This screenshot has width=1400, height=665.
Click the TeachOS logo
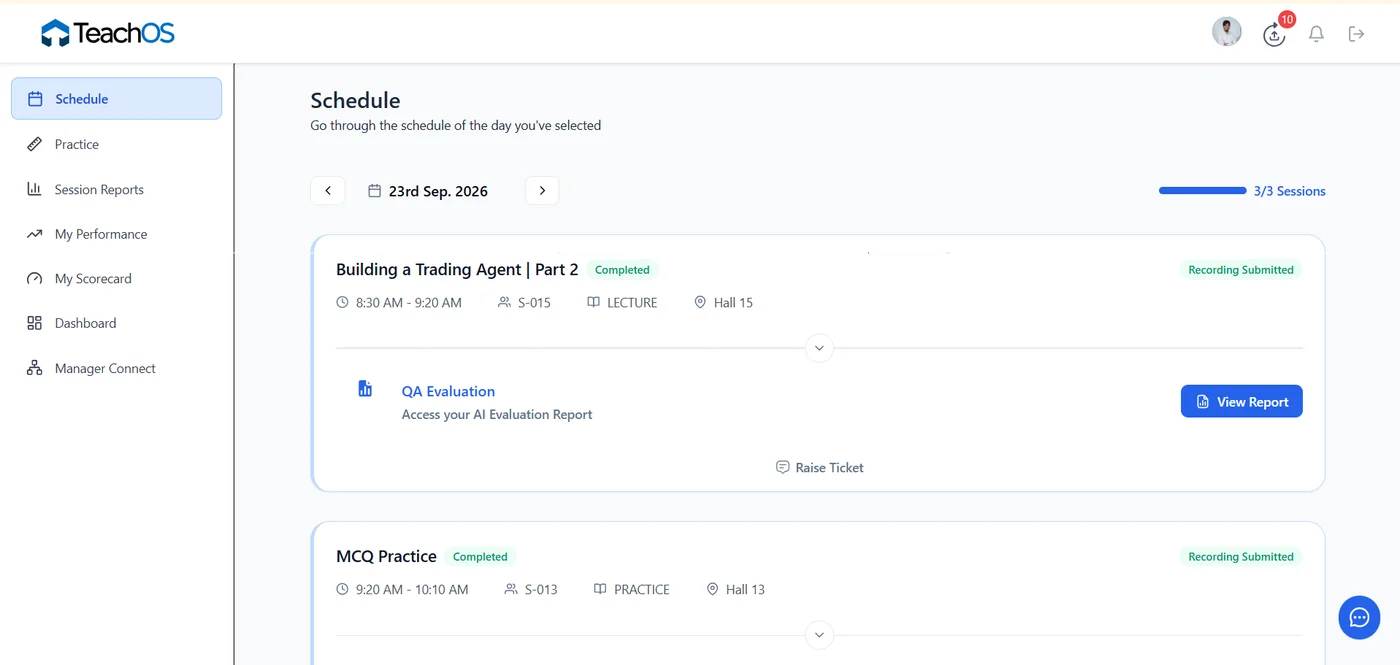(x=108, y=33)
